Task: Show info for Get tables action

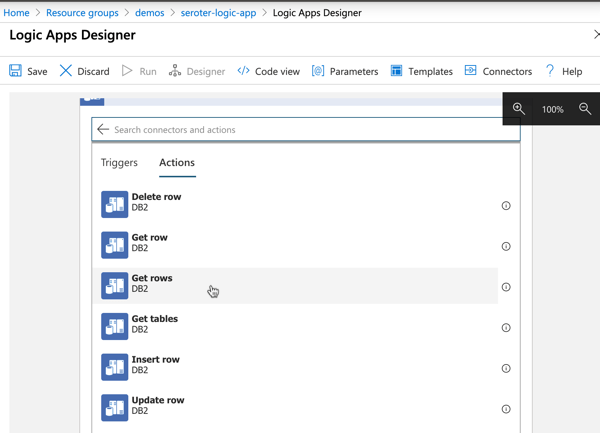Action: (506, 328)
